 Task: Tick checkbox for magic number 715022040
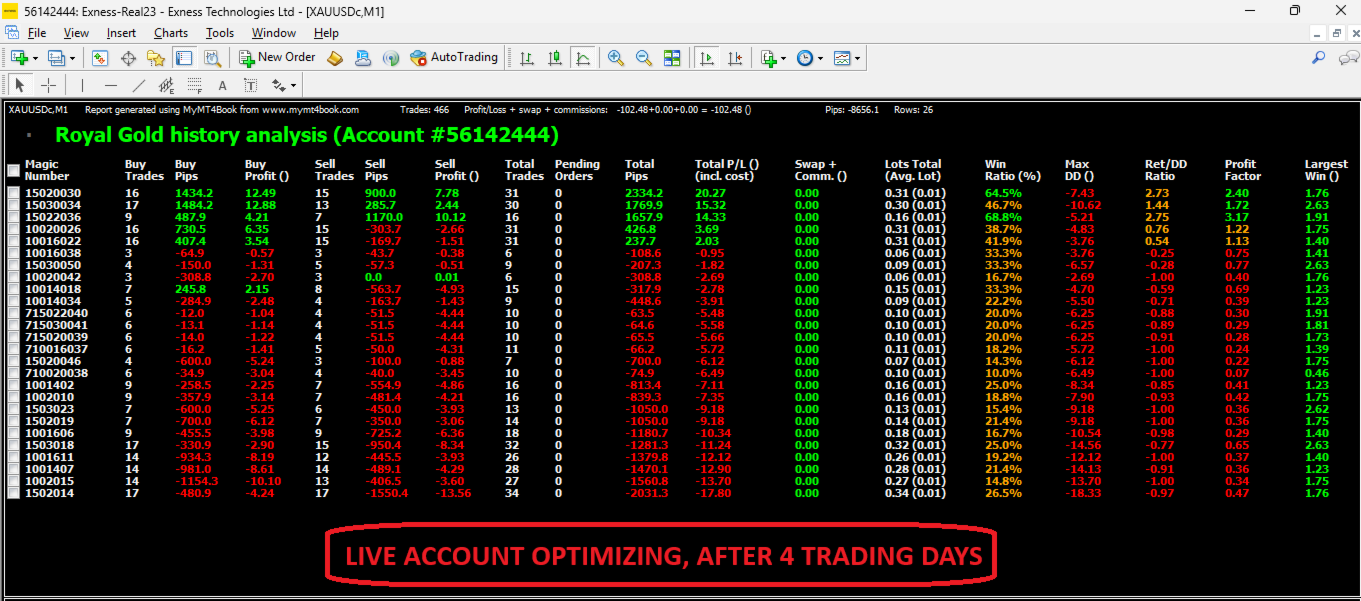pyautogui.click(x=13, y=313)
